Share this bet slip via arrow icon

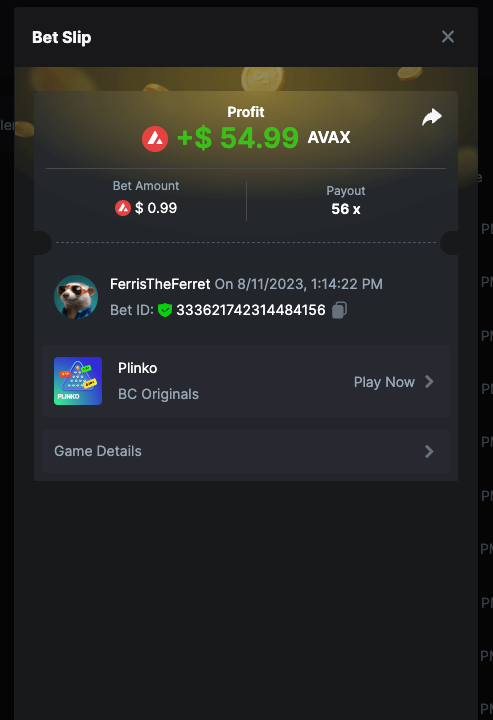(431, 117)
